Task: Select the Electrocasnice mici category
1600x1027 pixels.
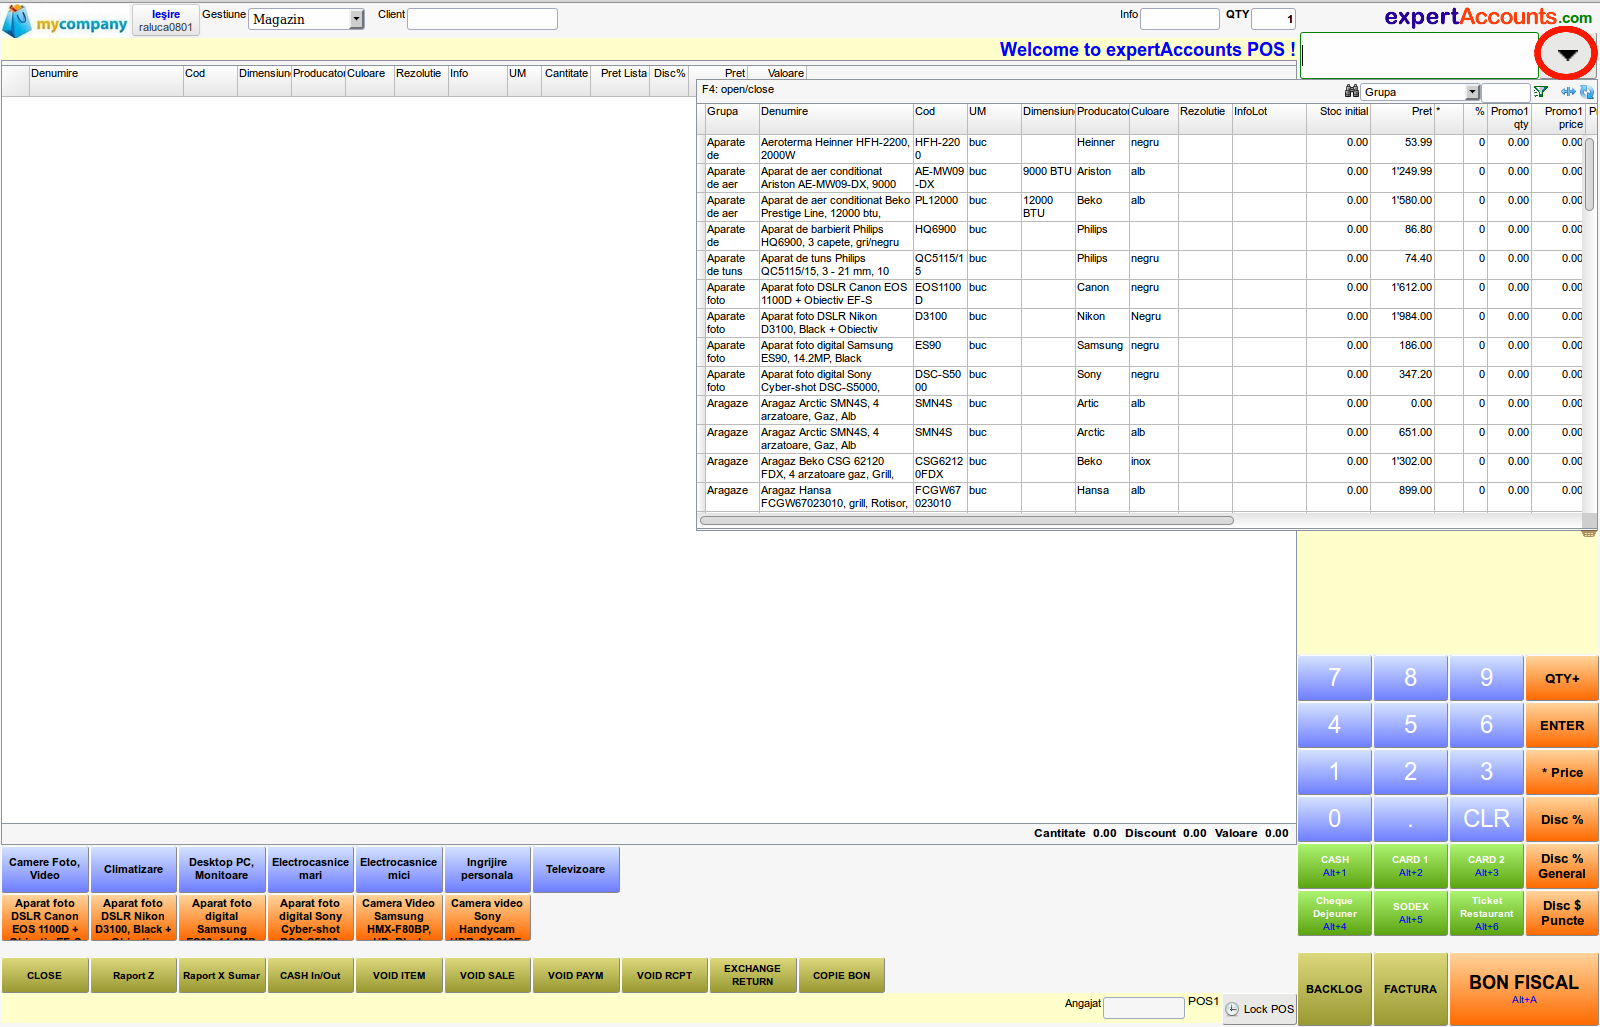Action: tap(399, 869)
